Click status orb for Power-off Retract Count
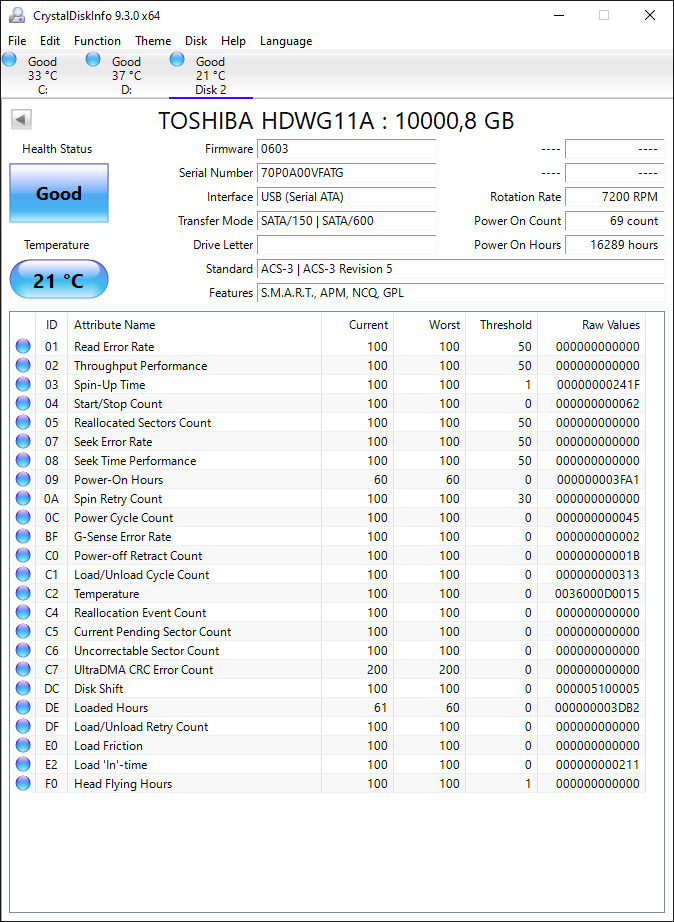This screenshot has height=922, width=674. [x=23, y=555]
